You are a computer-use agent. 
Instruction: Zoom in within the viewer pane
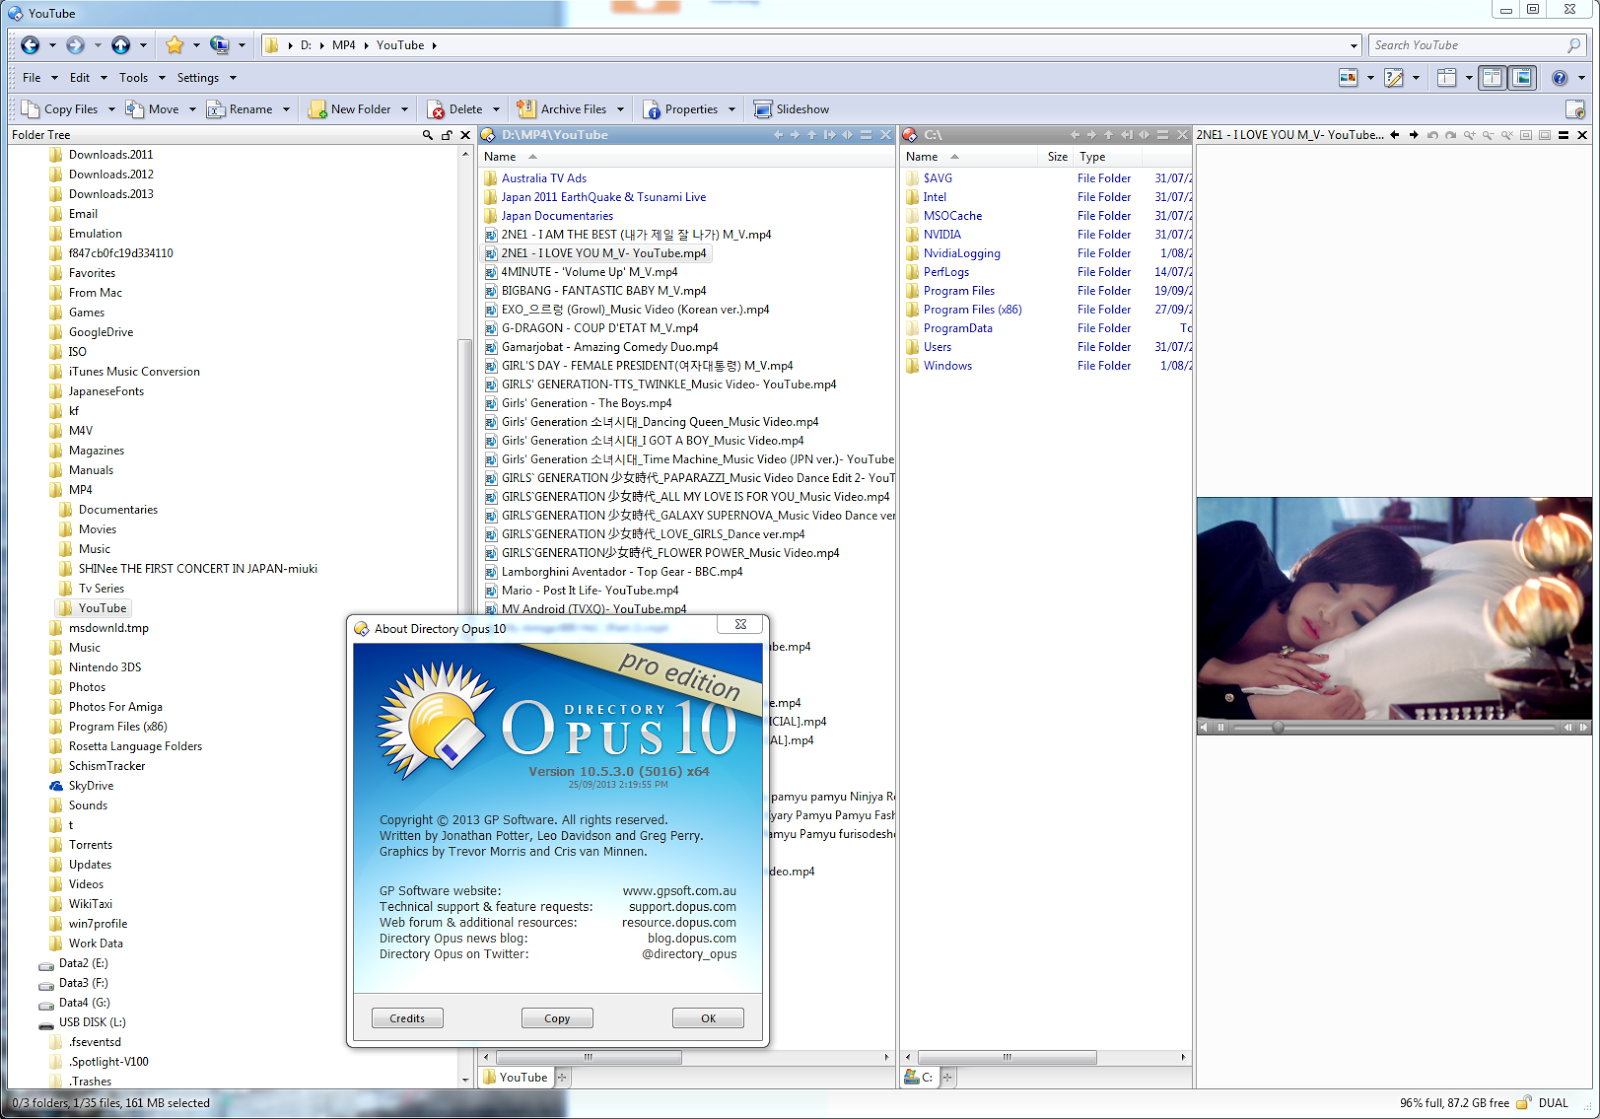click(1469, 135)
